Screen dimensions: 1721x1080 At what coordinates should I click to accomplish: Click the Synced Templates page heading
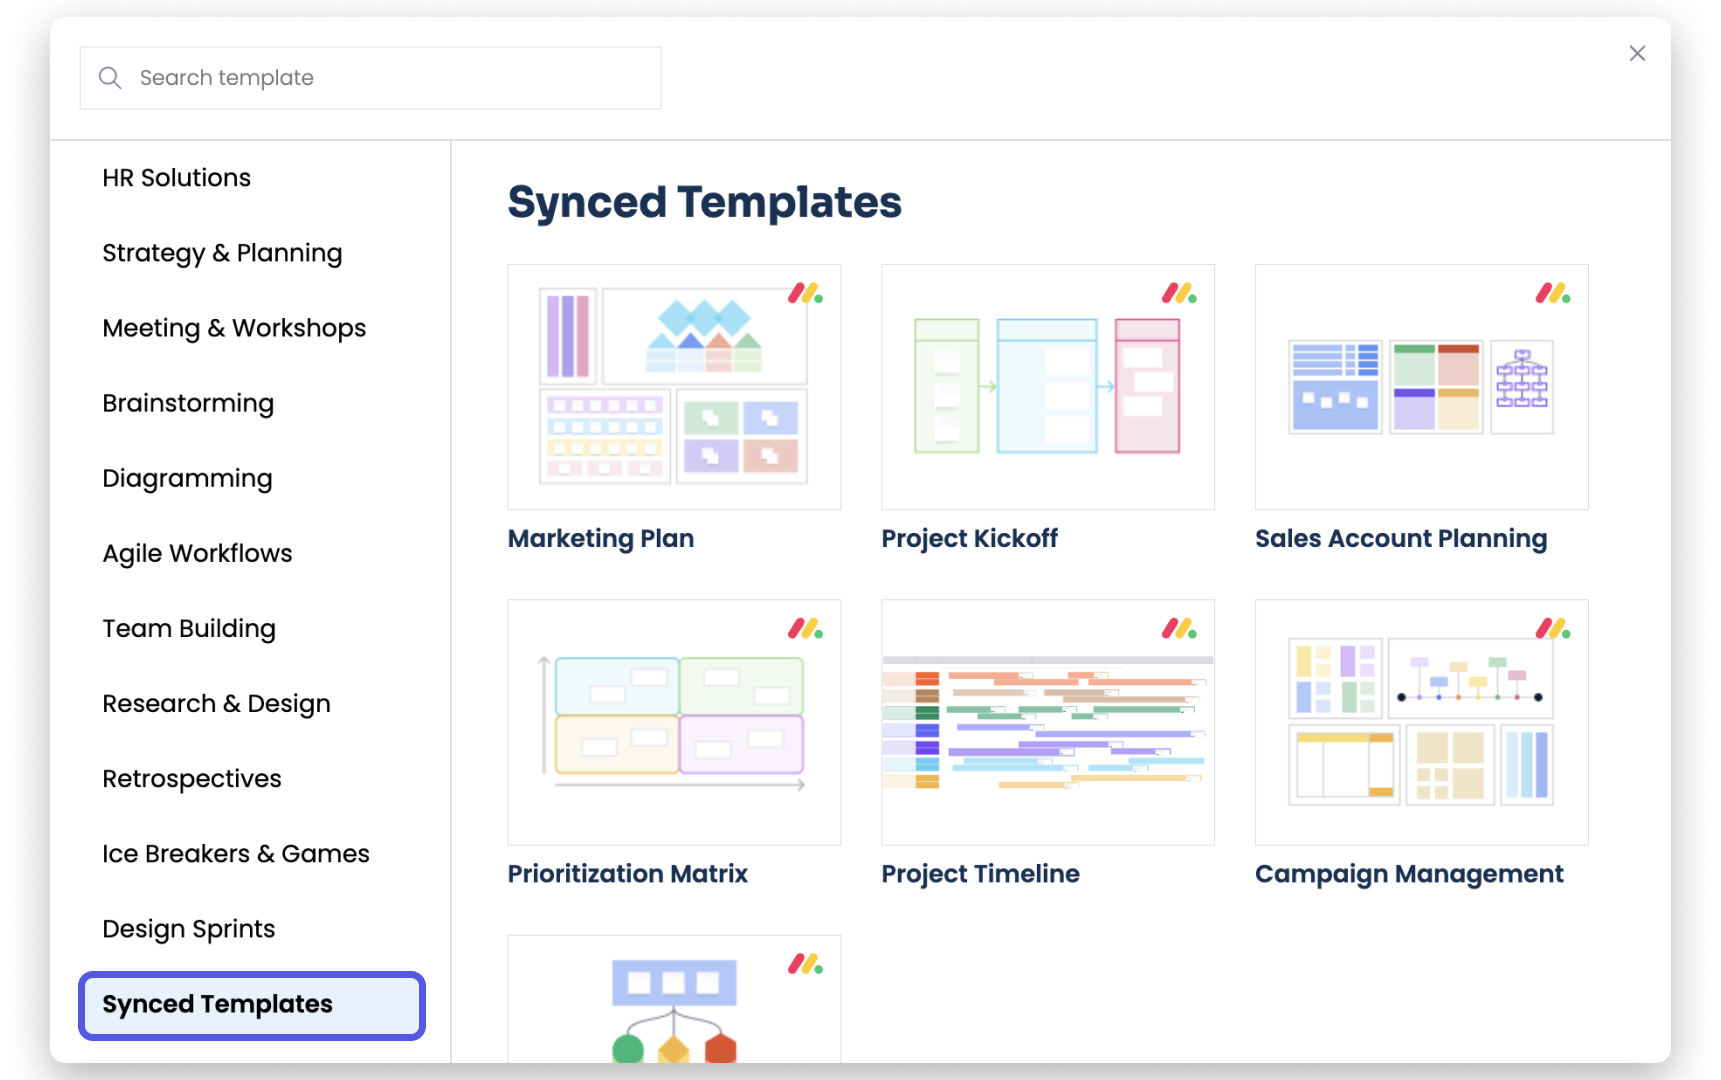[x=704, y=202]
